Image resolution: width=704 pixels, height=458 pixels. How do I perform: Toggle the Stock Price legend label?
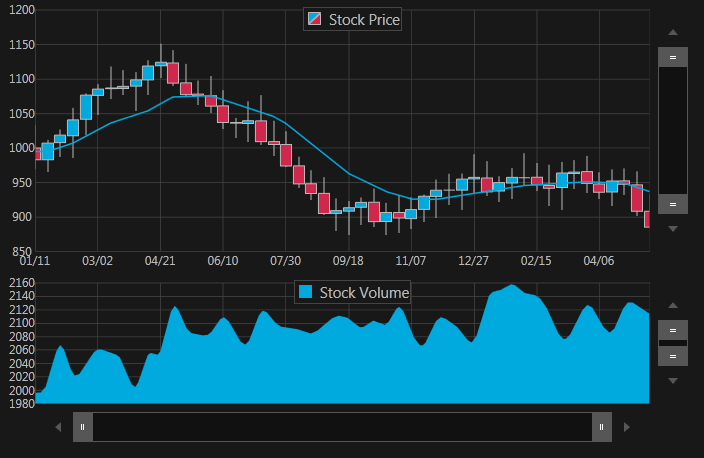363,19
